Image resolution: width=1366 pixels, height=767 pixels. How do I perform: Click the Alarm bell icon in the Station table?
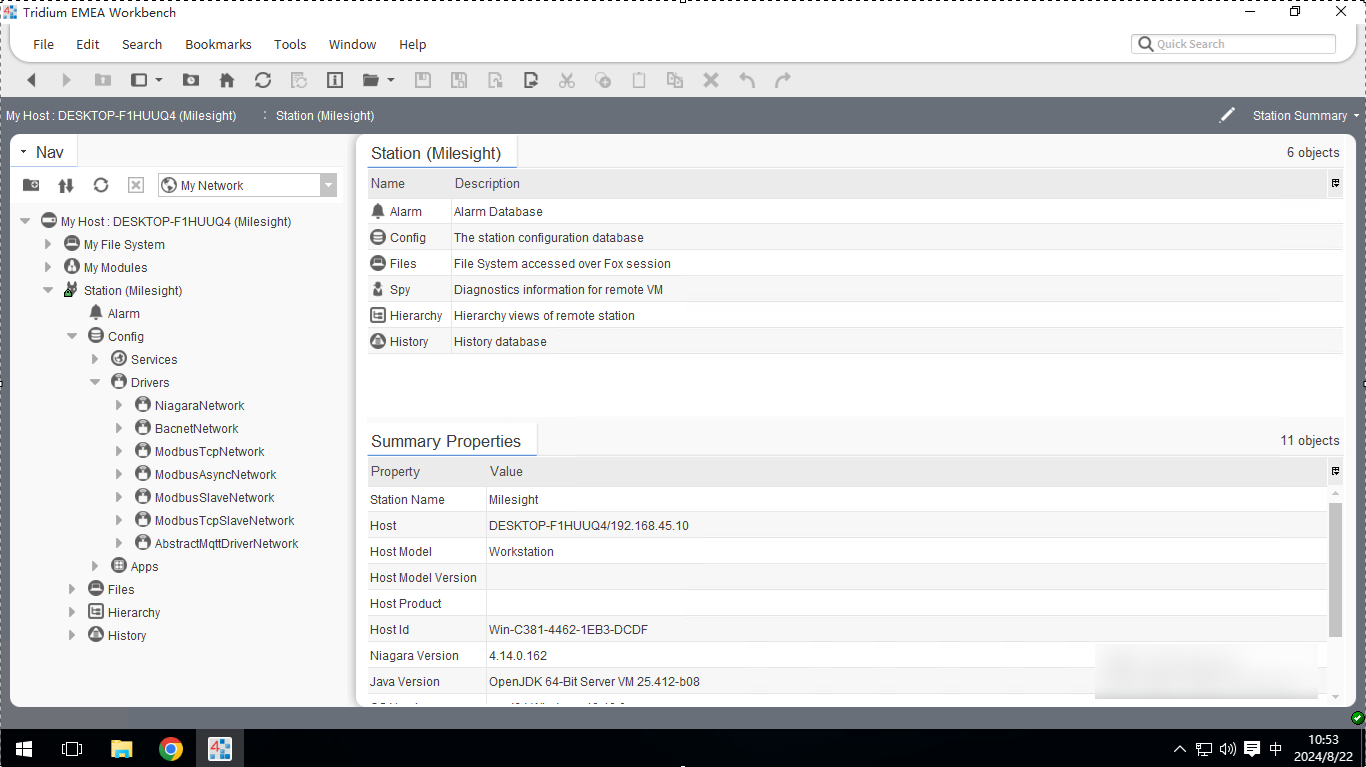tap(378, 211)
